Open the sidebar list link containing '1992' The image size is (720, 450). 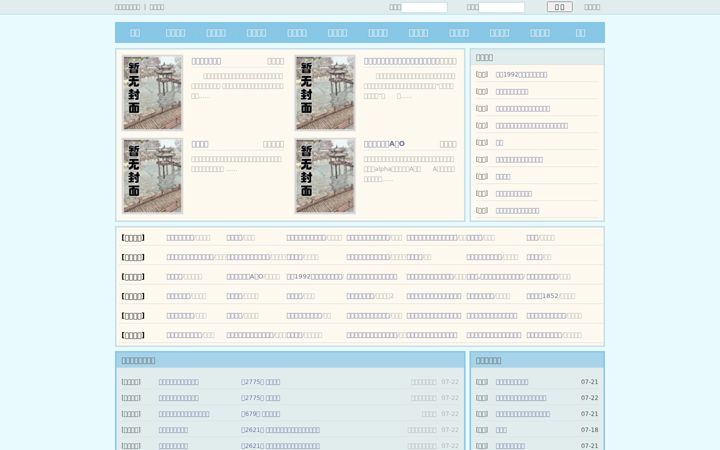tap(521, 74)
